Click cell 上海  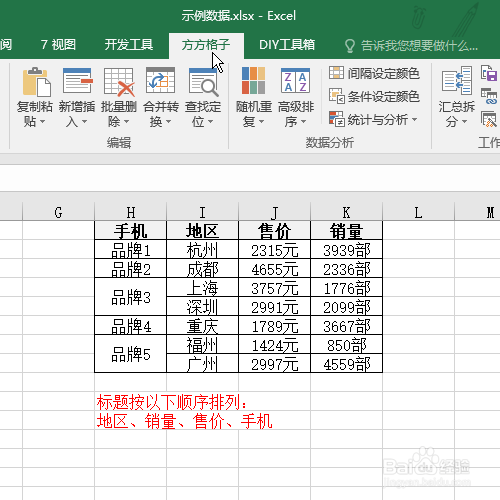click(x=202, y=287)
